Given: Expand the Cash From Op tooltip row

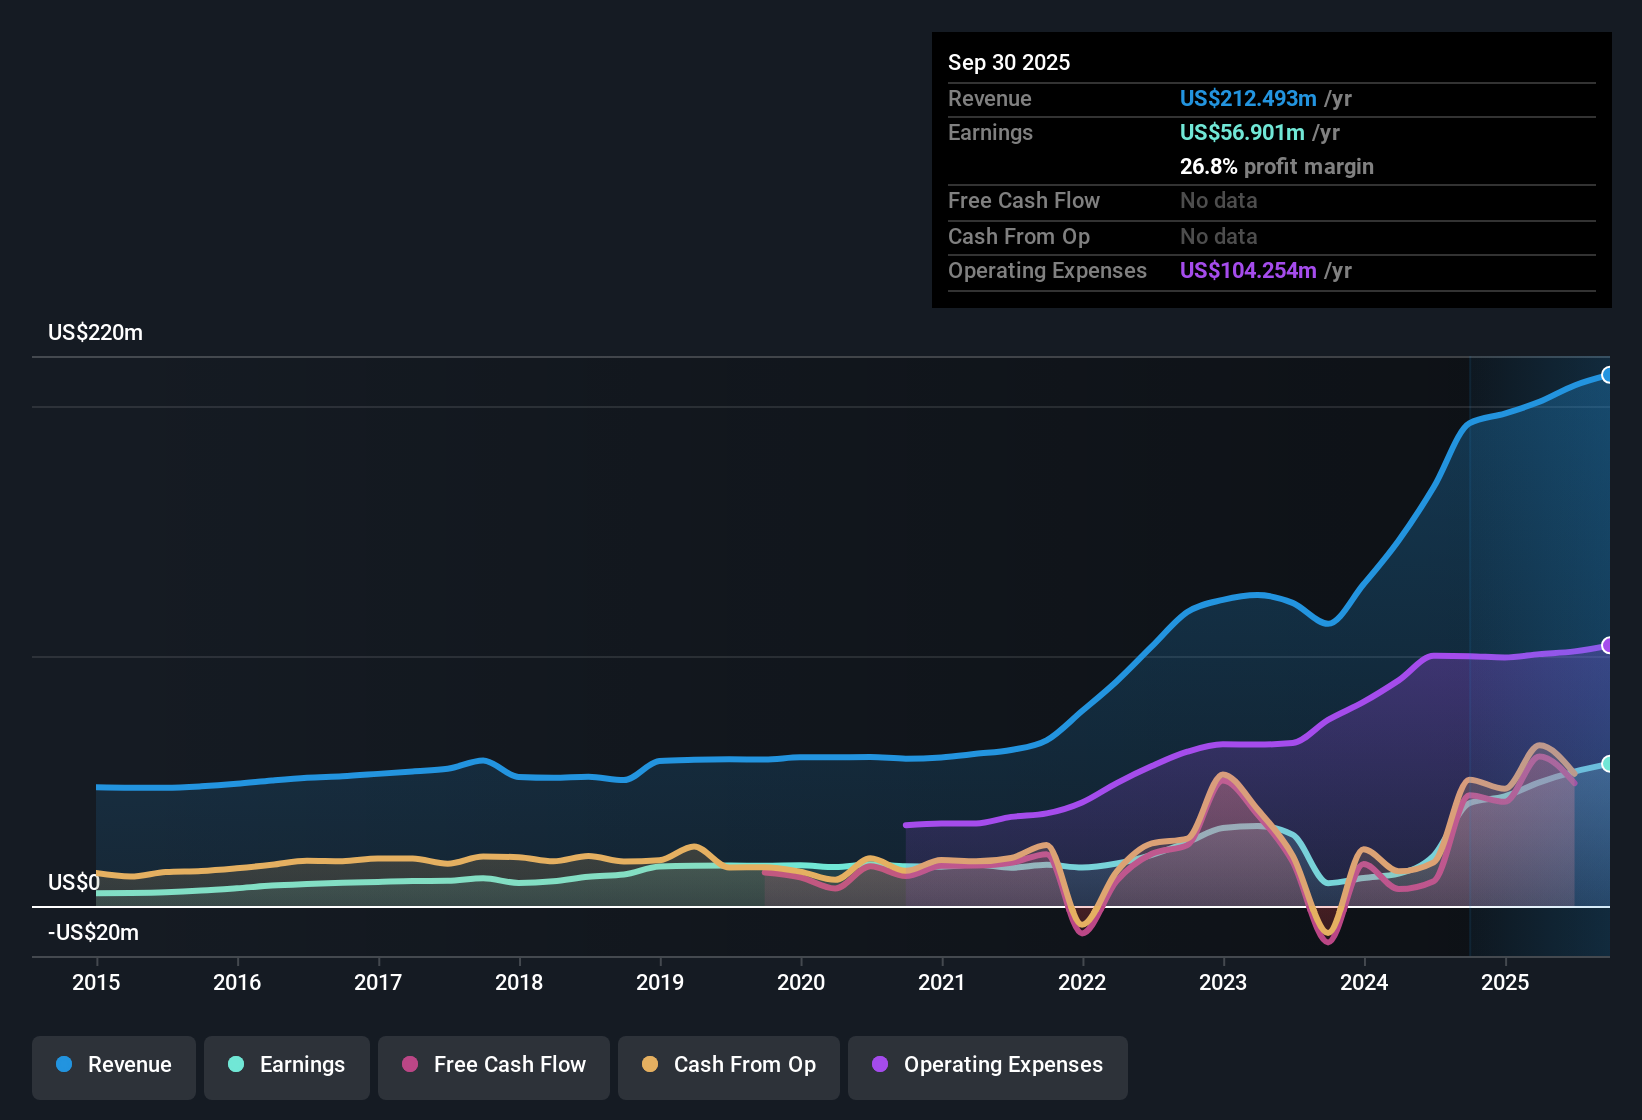Looking at the screenshot, I should pos(1019,236).
